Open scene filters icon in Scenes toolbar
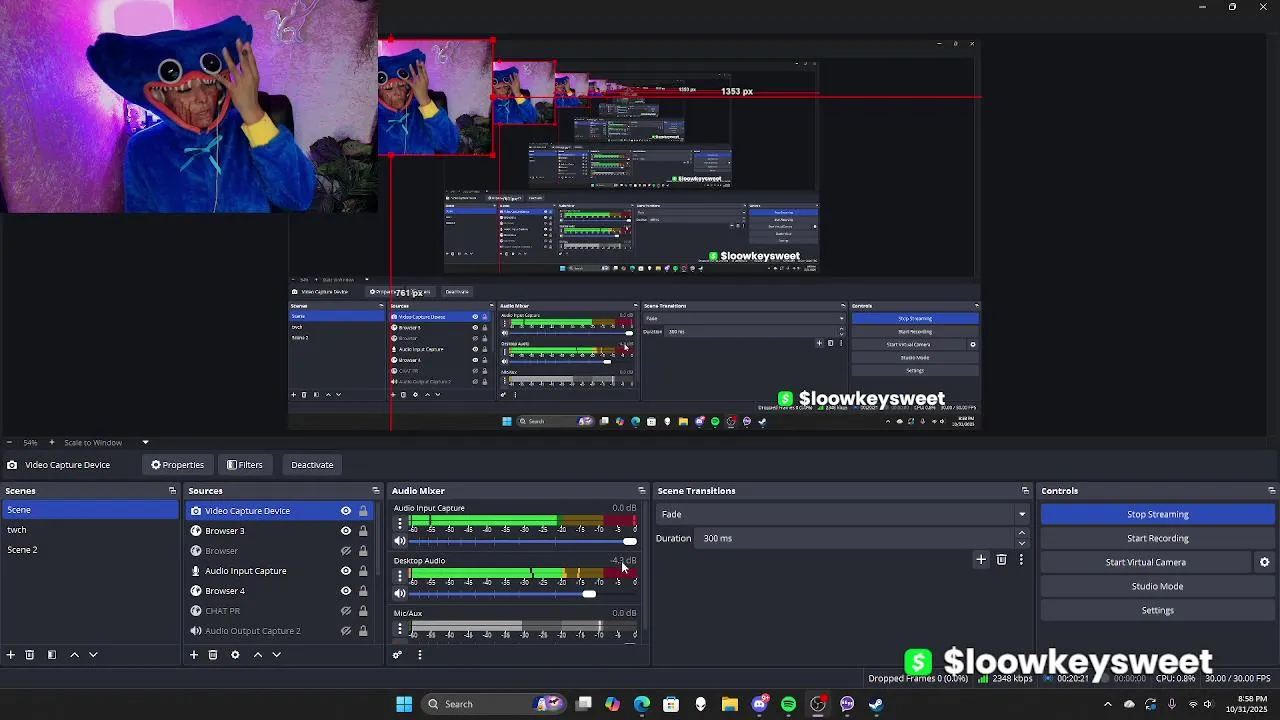1280x720 pixels. [x=52, y=655]
